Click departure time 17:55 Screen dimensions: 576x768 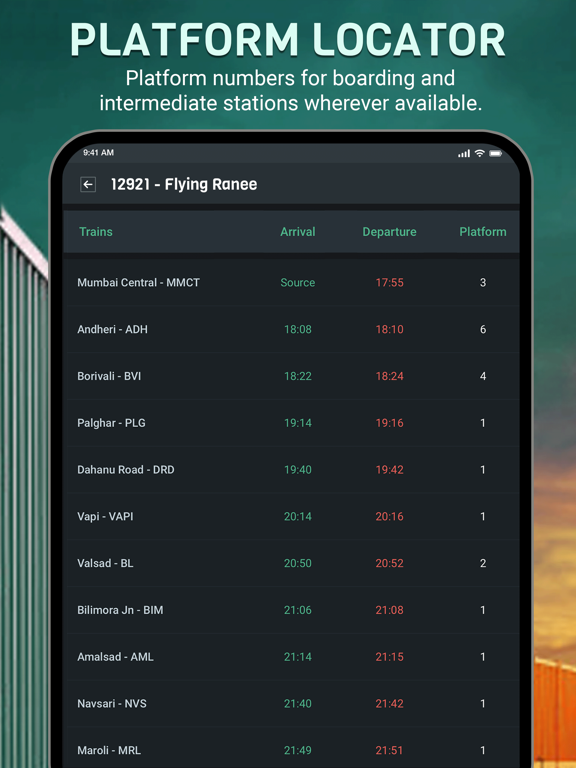tap(389, 283)
